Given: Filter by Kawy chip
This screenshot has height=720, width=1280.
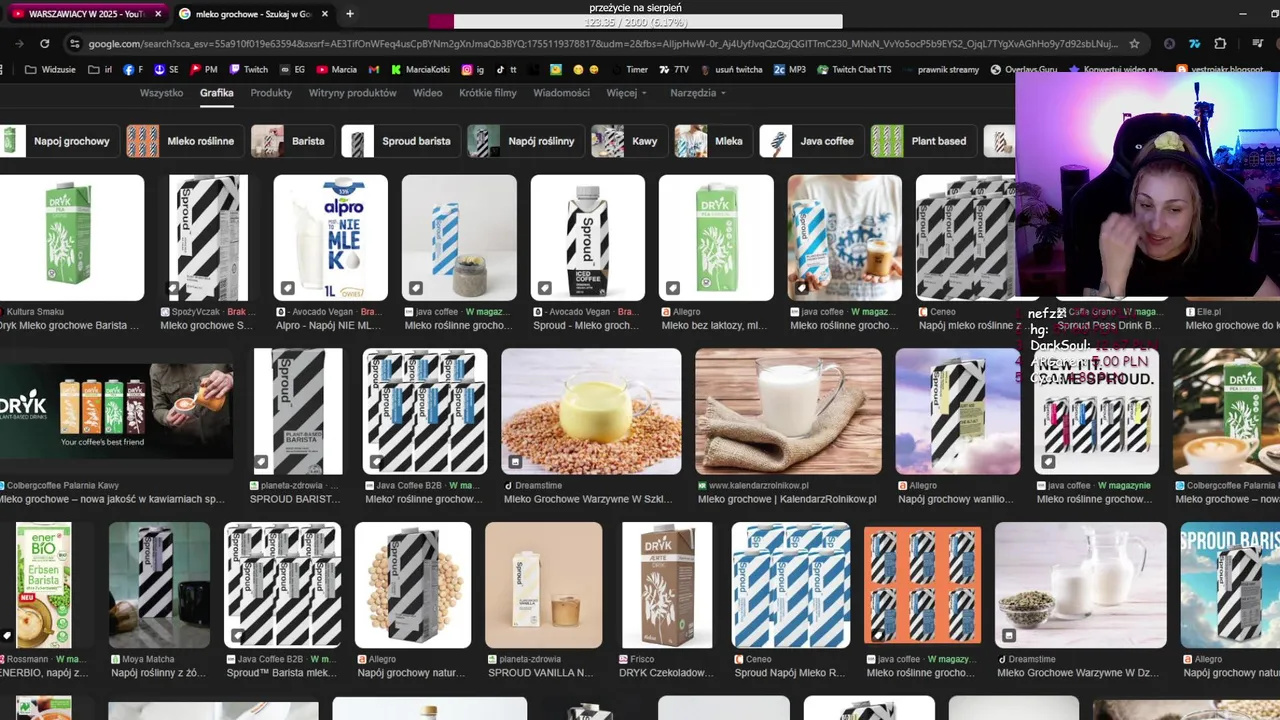Looking at the screenshot, I should 628,141.
